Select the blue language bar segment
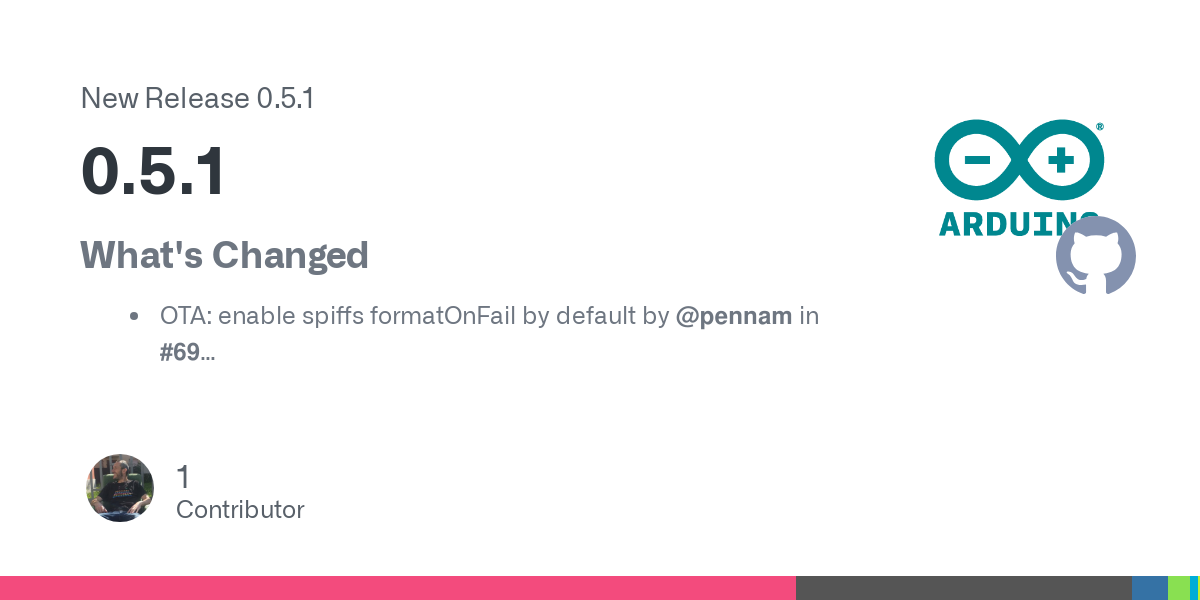 pos(1149,588)
